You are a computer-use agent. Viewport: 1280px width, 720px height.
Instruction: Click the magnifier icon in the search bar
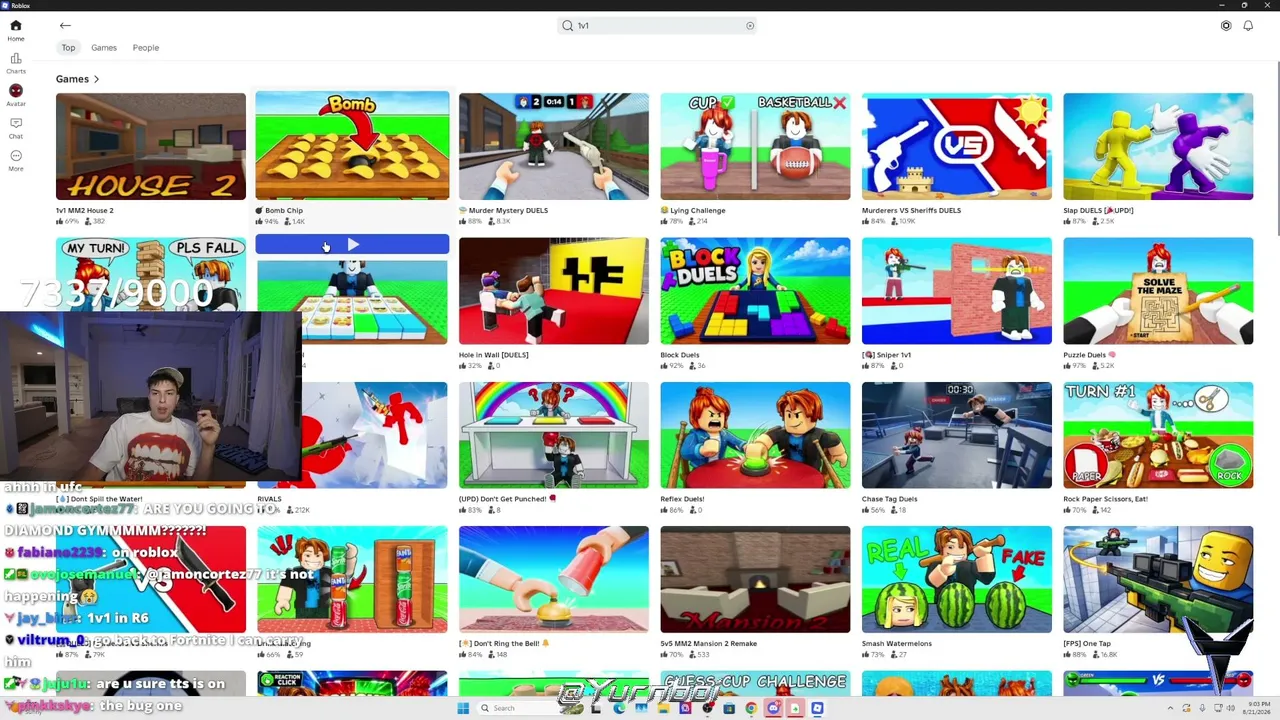pyautogui.click(x=568, y=26)
